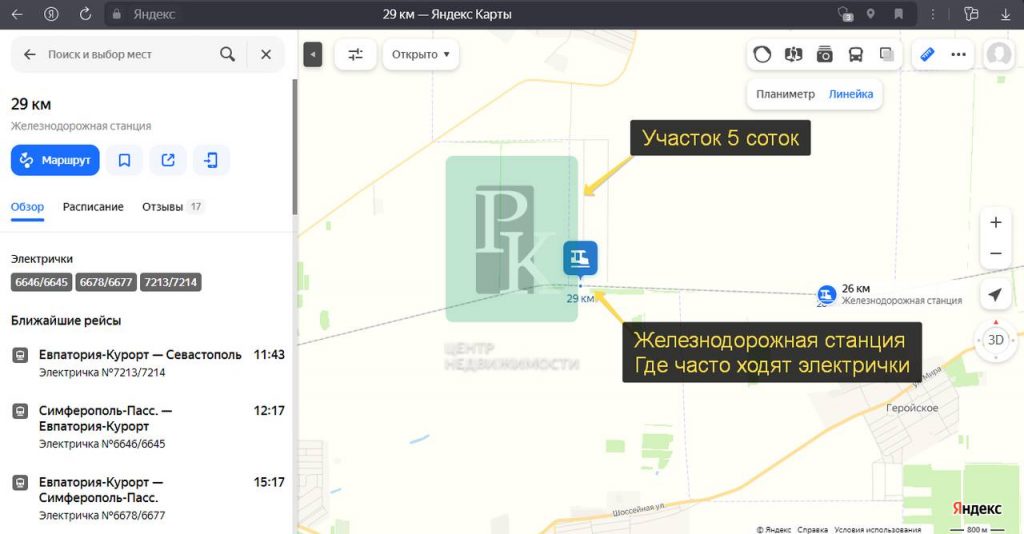Open the map layers selector icon
The image size is (1024, 534).
tap(886, 54)
